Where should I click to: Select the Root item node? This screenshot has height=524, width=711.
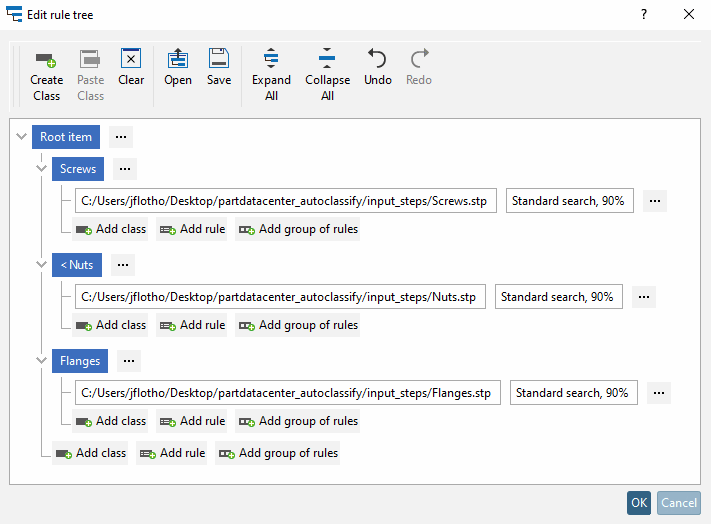[66, 137]
